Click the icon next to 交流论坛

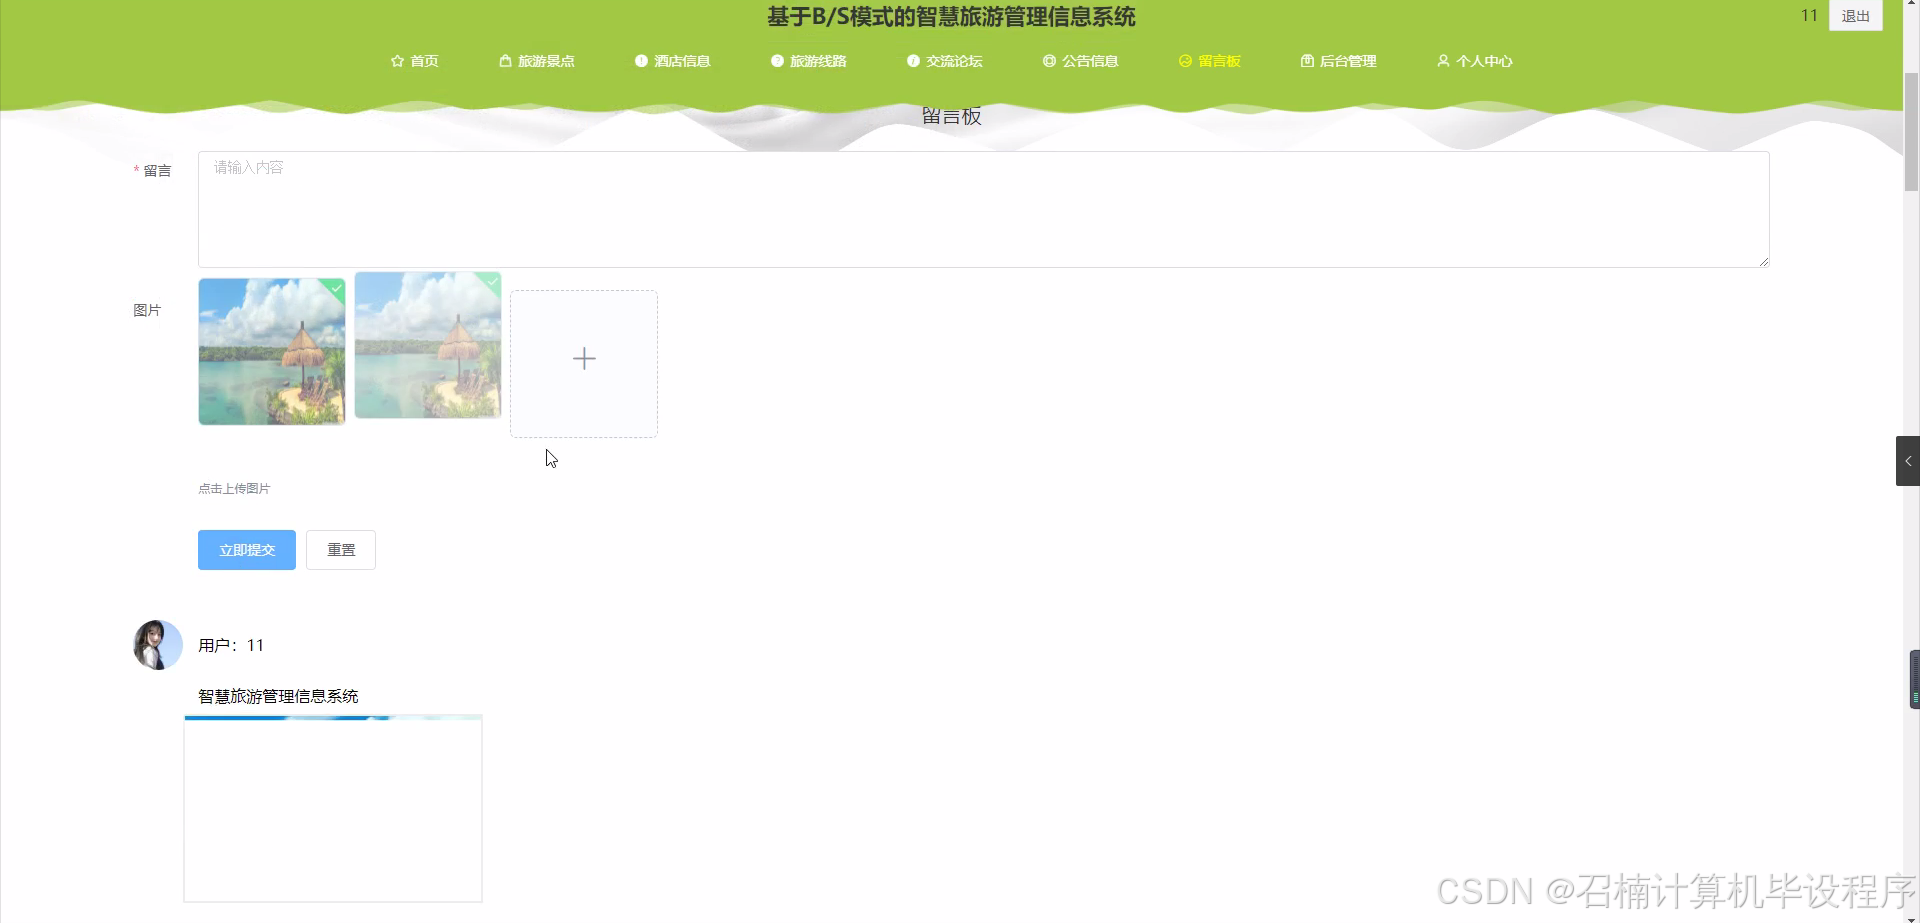pyautogui.click(x=912, y=61)
